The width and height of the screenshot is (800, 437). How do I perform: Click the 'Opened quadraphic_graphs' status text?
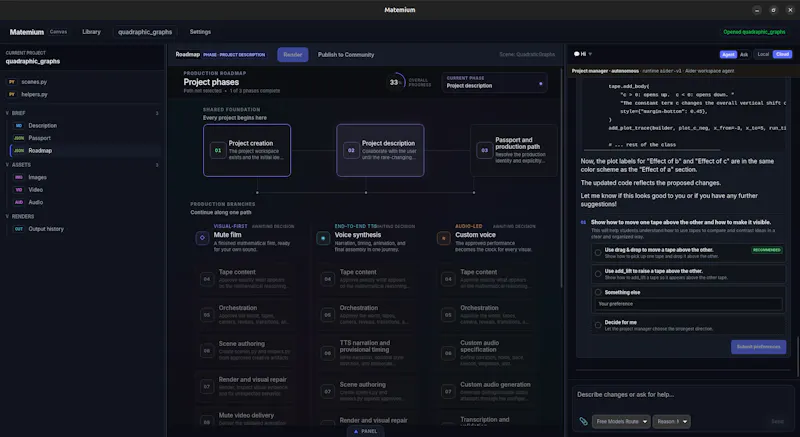(754, 32)
